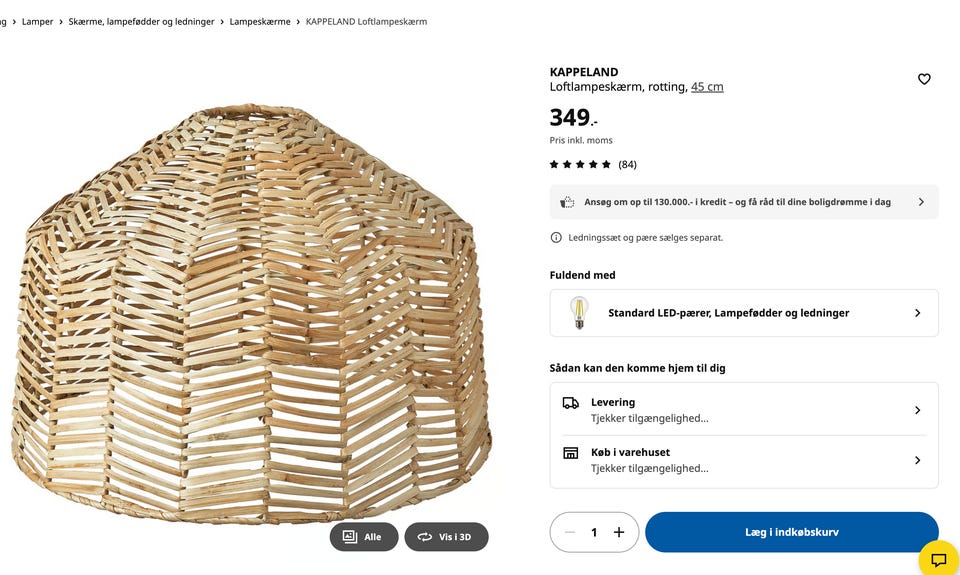Increase quantity with plus button

tap(619, 532)
